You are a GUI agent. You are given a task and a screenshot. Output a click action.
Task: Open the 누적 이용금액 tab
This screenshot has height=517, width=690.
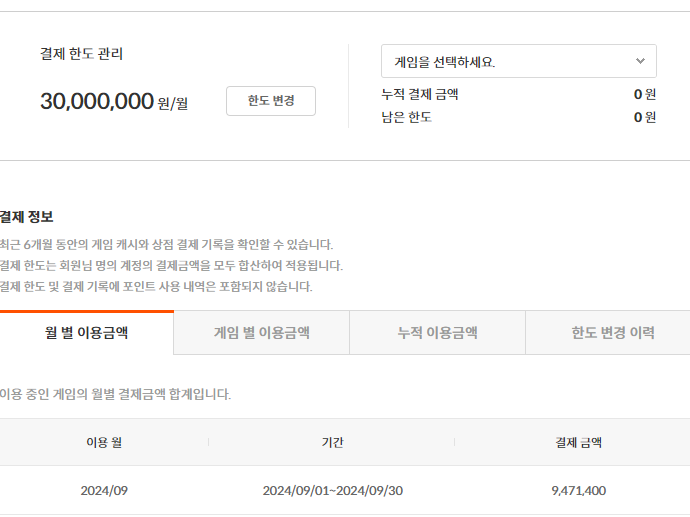click(x=437, y=333)
